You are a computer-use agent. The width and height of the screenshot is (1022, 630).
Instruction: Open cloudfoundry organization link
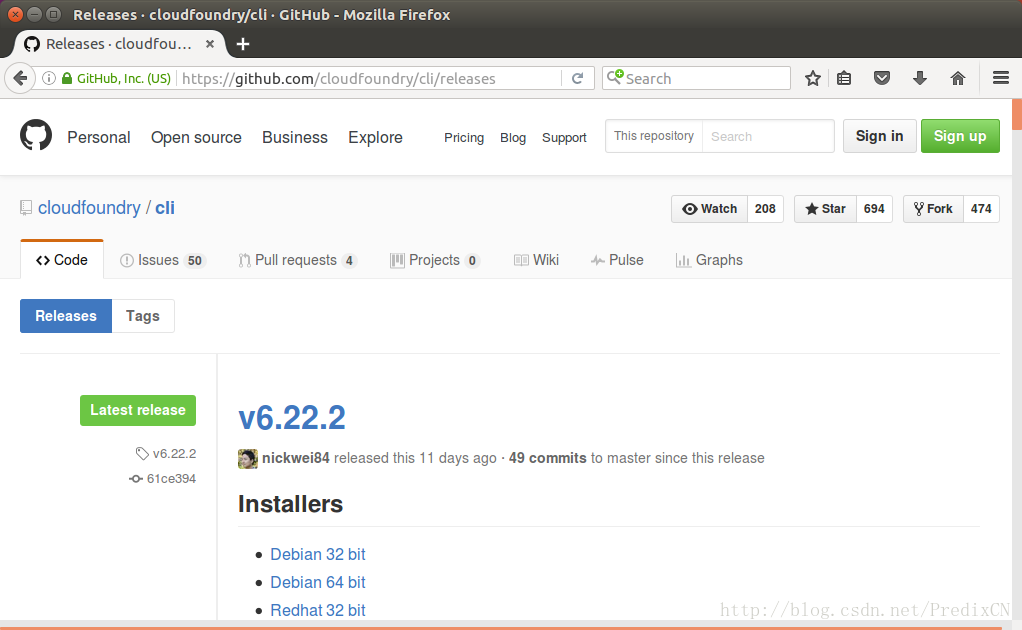tap(89, 208)
